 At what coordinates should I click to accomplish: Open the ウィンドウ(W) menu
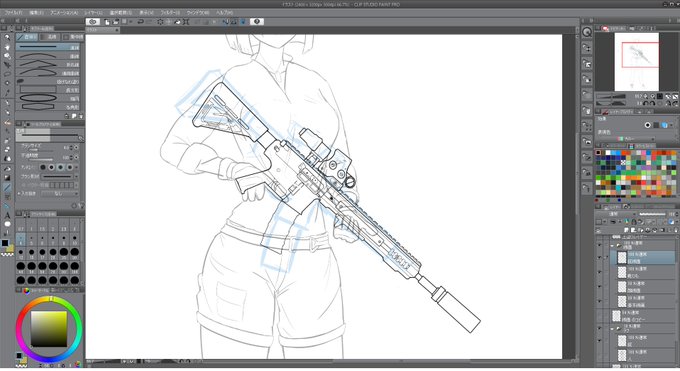click(198, 13)
